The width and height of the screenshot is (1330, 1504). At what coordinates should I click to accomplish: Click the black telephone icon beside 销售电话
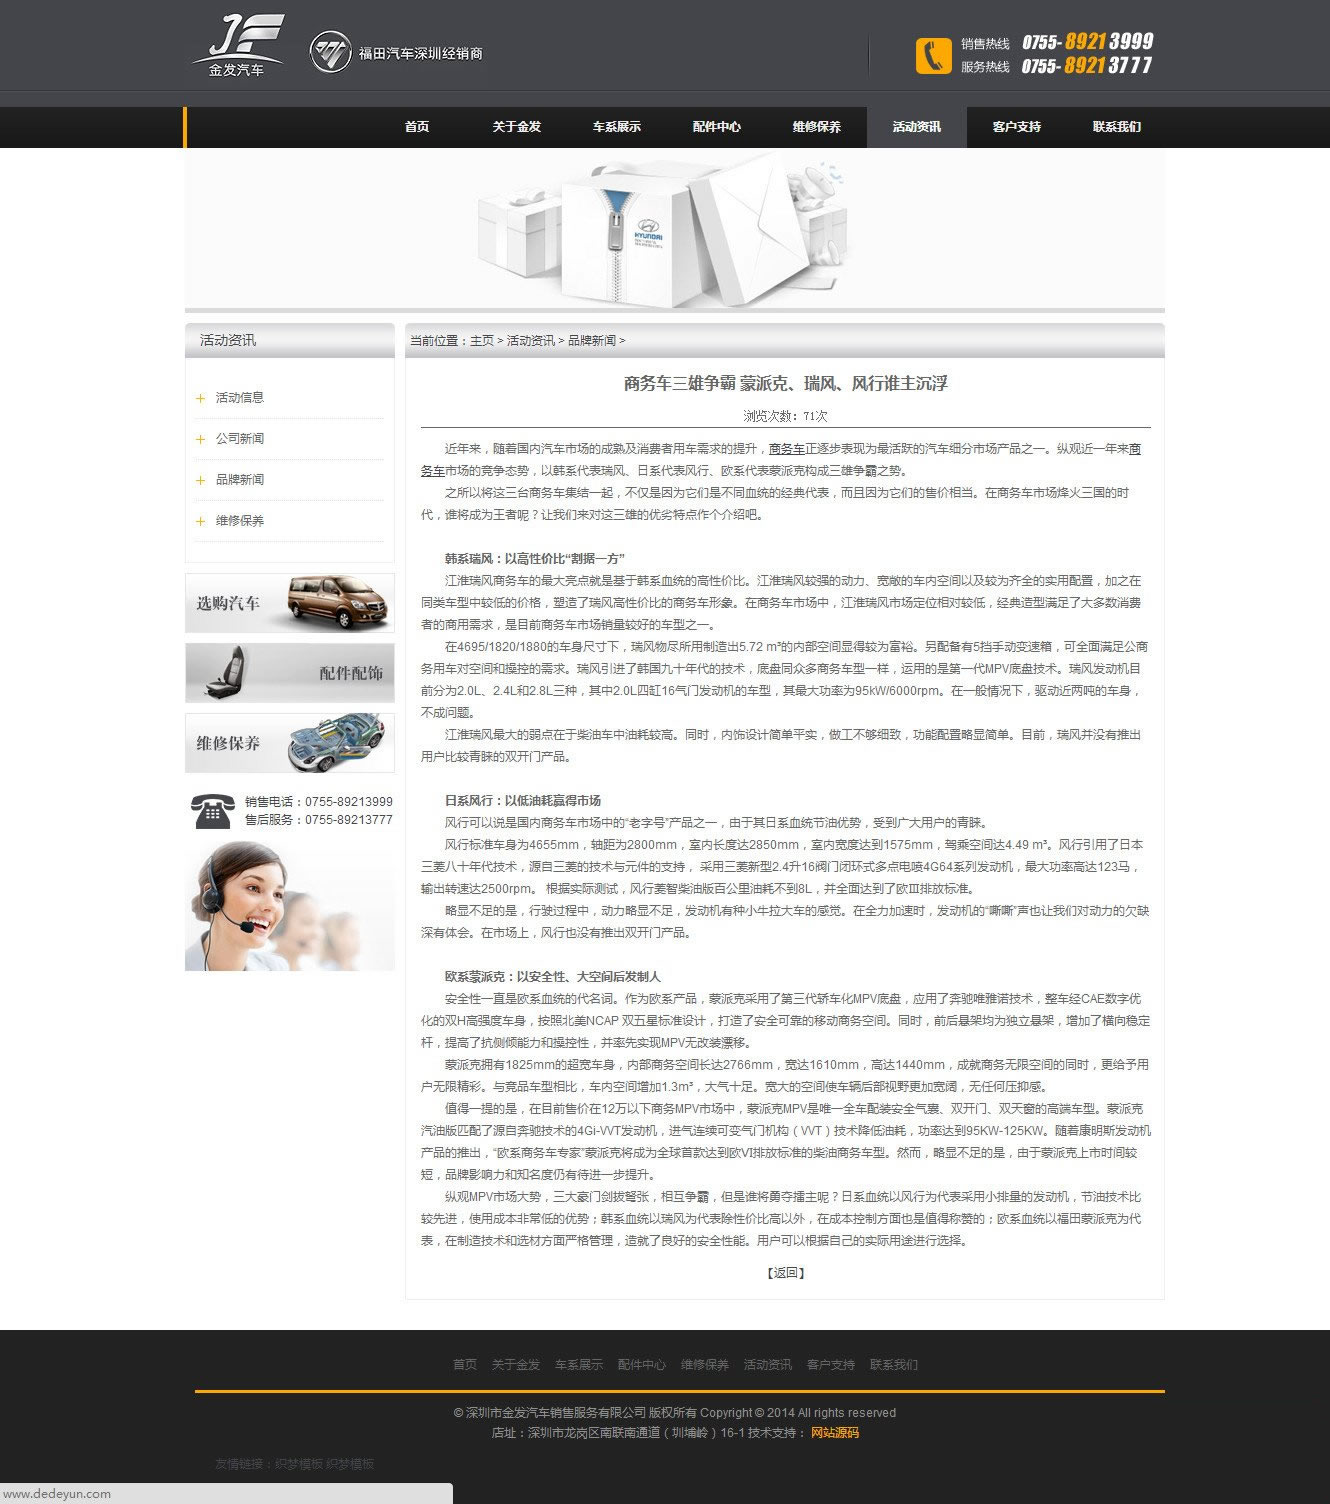point(212,810)
